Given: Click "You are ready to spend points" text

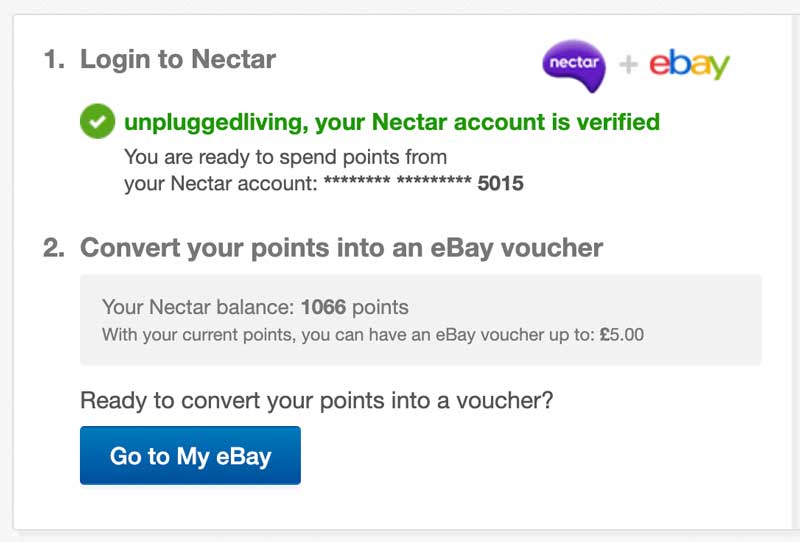Looking at the screenshot, I should pyautogui.click(x=285, y=157).
